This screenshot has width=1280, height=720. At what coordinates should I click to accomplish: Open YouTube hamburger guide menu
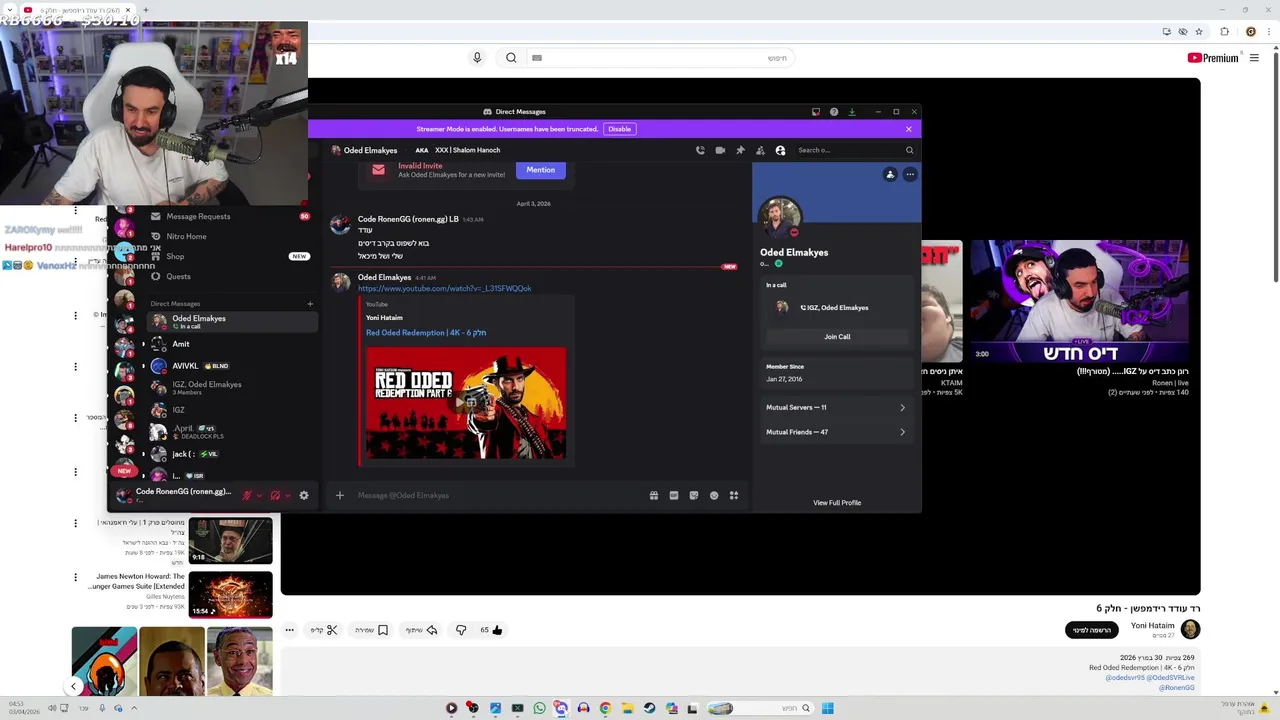[x=1254, y=58]
